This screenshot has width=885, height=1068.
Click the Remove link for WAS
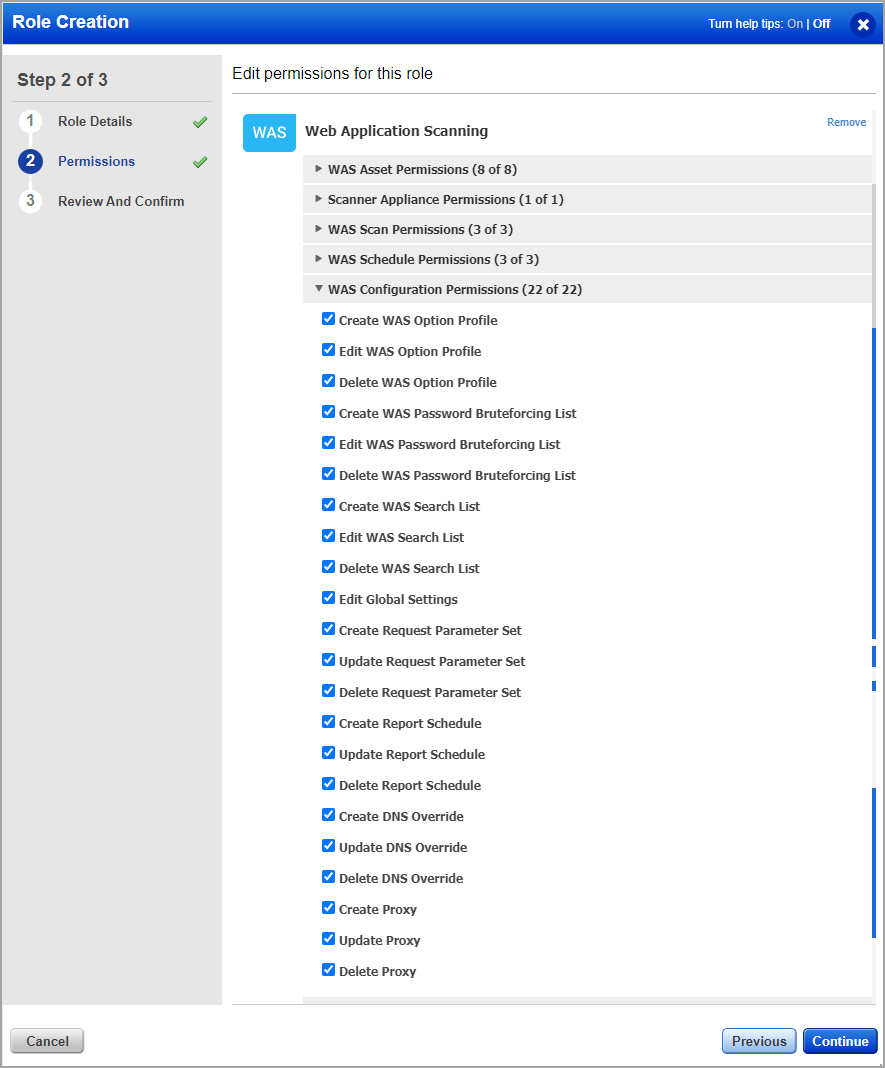pyautogui.click(x=846, y=122)
